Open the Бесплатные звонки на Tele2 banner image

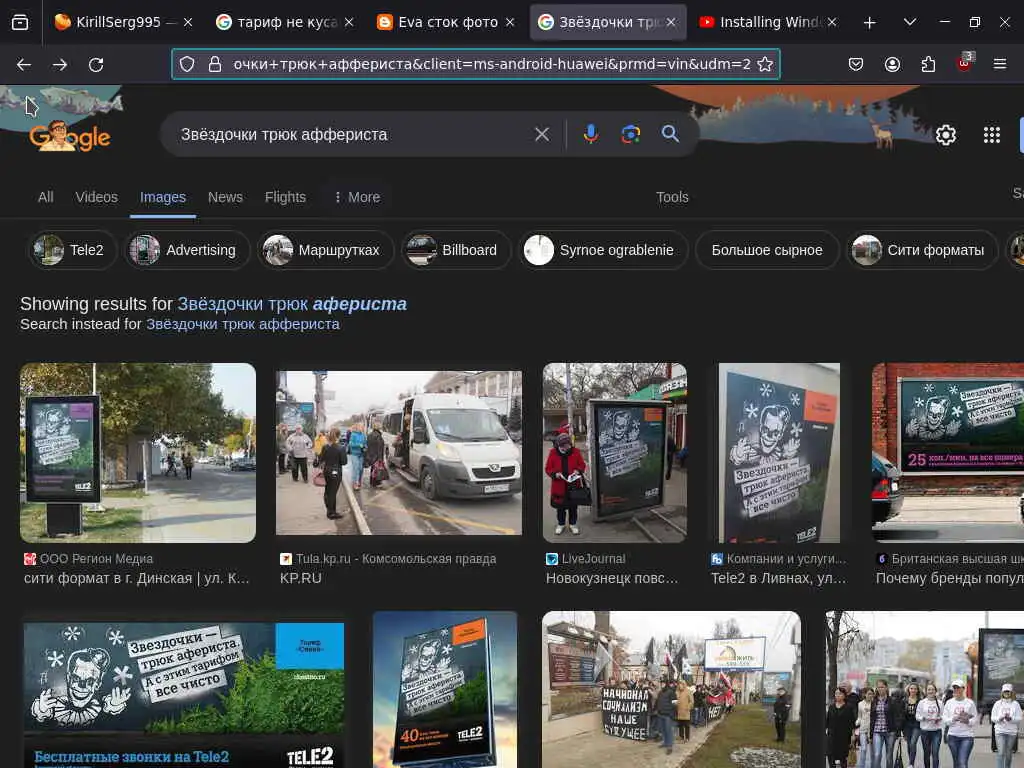point(184,695)
